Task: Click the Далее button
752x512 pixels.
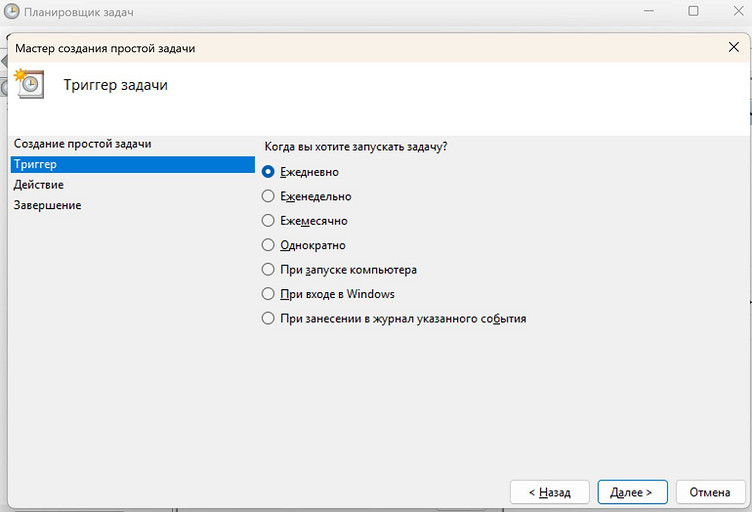Action: (632, 492)
